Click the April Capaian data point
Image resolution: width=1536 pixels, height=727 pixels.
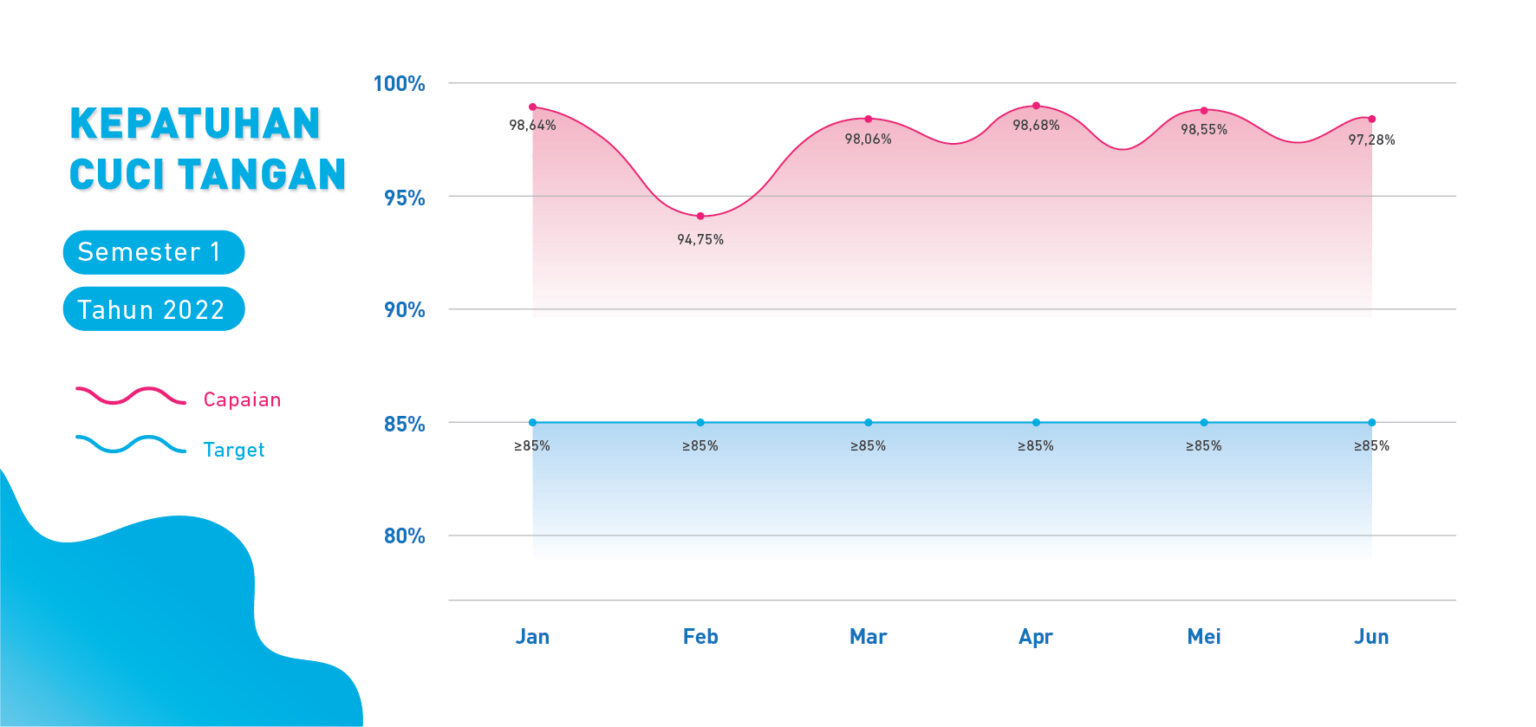tap(1036, 105)
